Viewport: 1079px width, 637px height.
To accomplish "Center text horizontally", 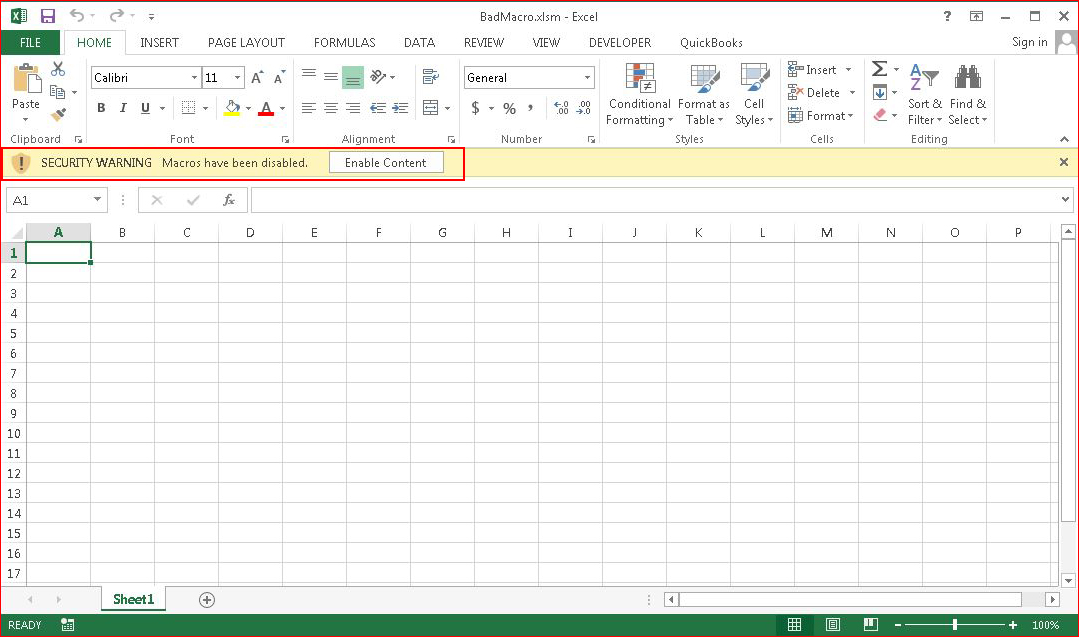I will (331, 108).
